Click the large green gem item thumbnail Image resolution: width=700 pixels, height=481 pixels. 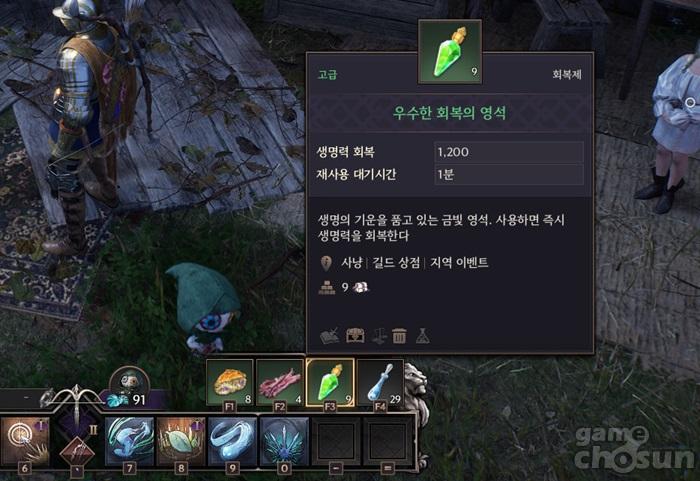click(x=450, y=52)
